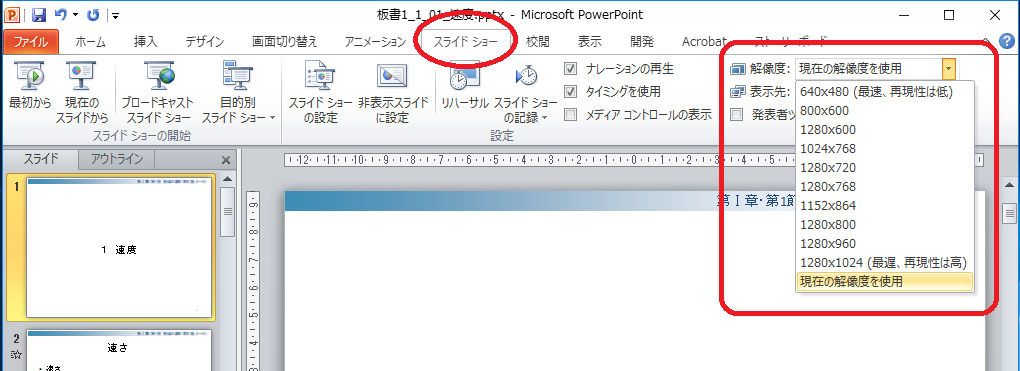Click the animation star icon beside slide 2
This screenshot has height=371, width=1020.
(x=16, y=355)
